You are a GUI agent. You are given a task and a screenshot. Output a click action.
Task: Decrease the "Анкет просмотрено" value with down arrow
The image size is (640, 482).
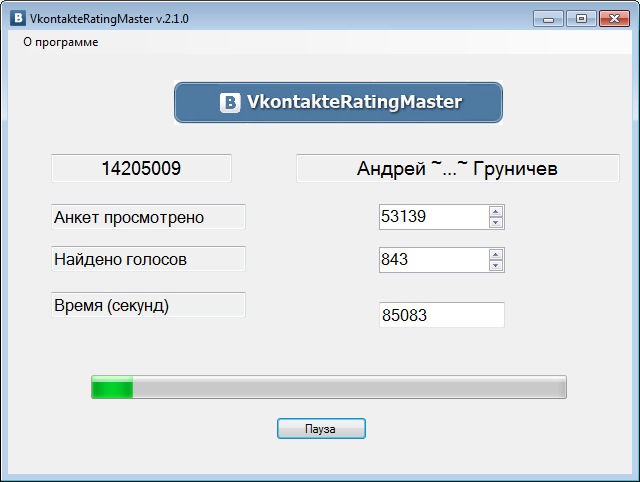[496, 222]
